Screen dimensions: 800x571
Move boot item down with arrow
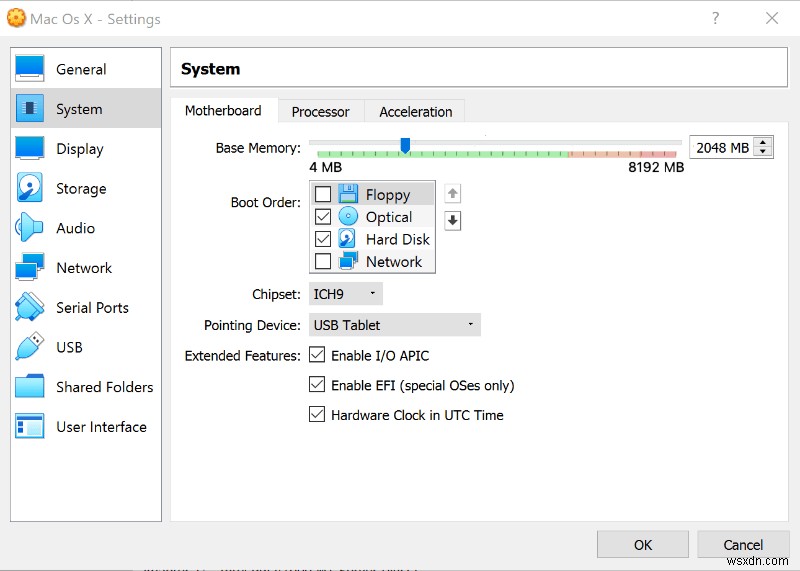[x=452, y=221]
